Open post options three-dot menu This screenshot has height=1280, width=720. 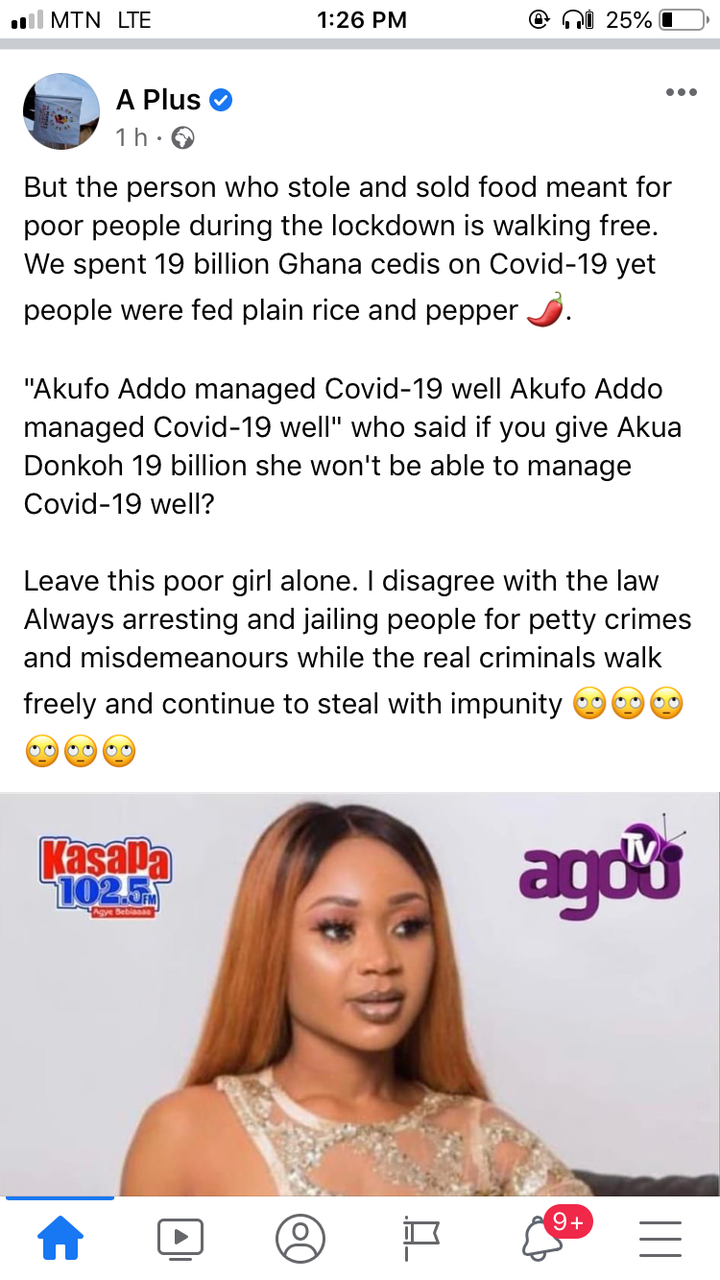[x=681, y=93]
